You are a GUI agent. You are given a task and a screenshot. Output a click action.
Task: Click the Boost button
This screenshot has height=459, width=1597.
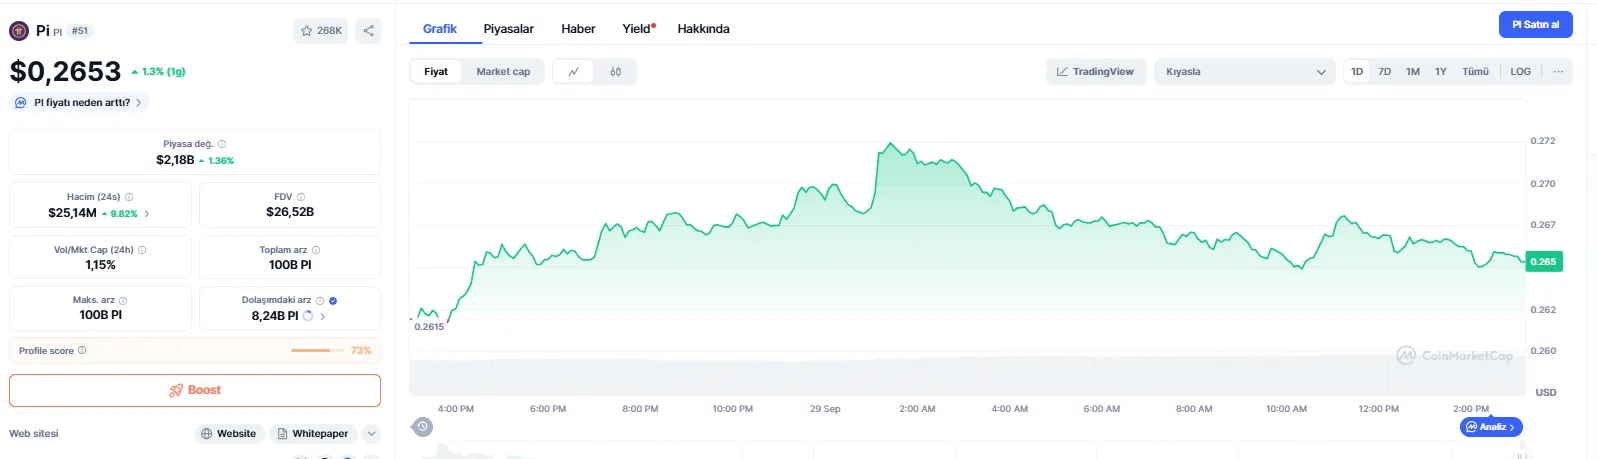click(195, 390)
